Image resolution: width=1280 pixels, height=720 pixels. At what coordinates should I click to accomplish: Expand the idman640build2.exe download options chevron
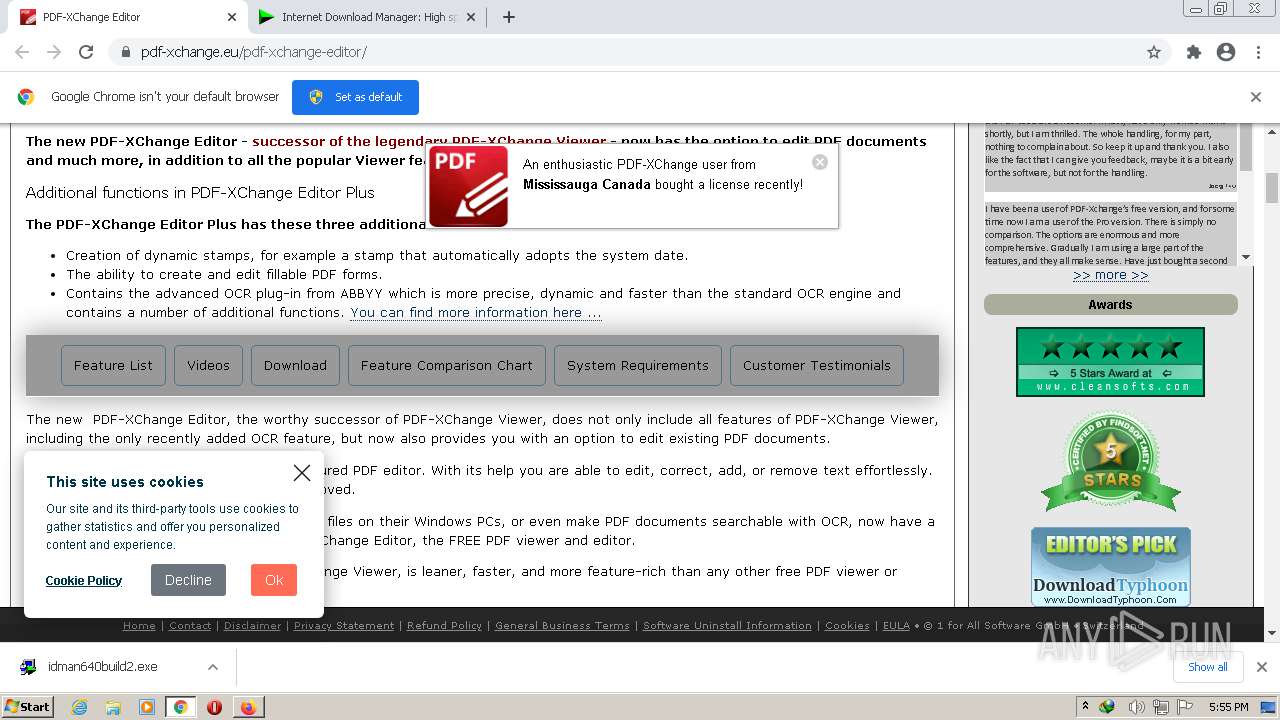coord(212,667)
